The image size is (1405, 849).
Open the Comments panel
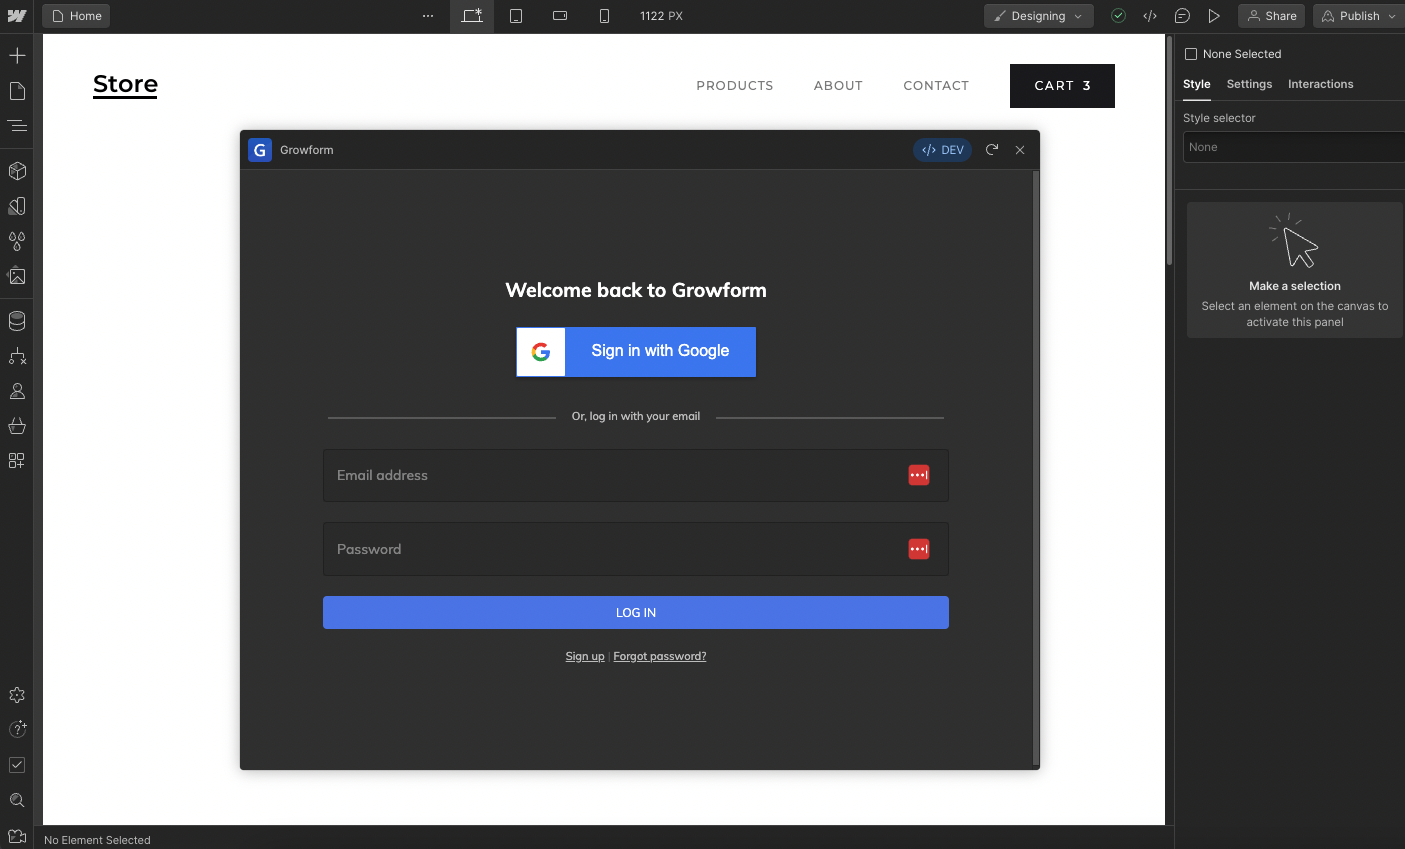(1182, 16)
